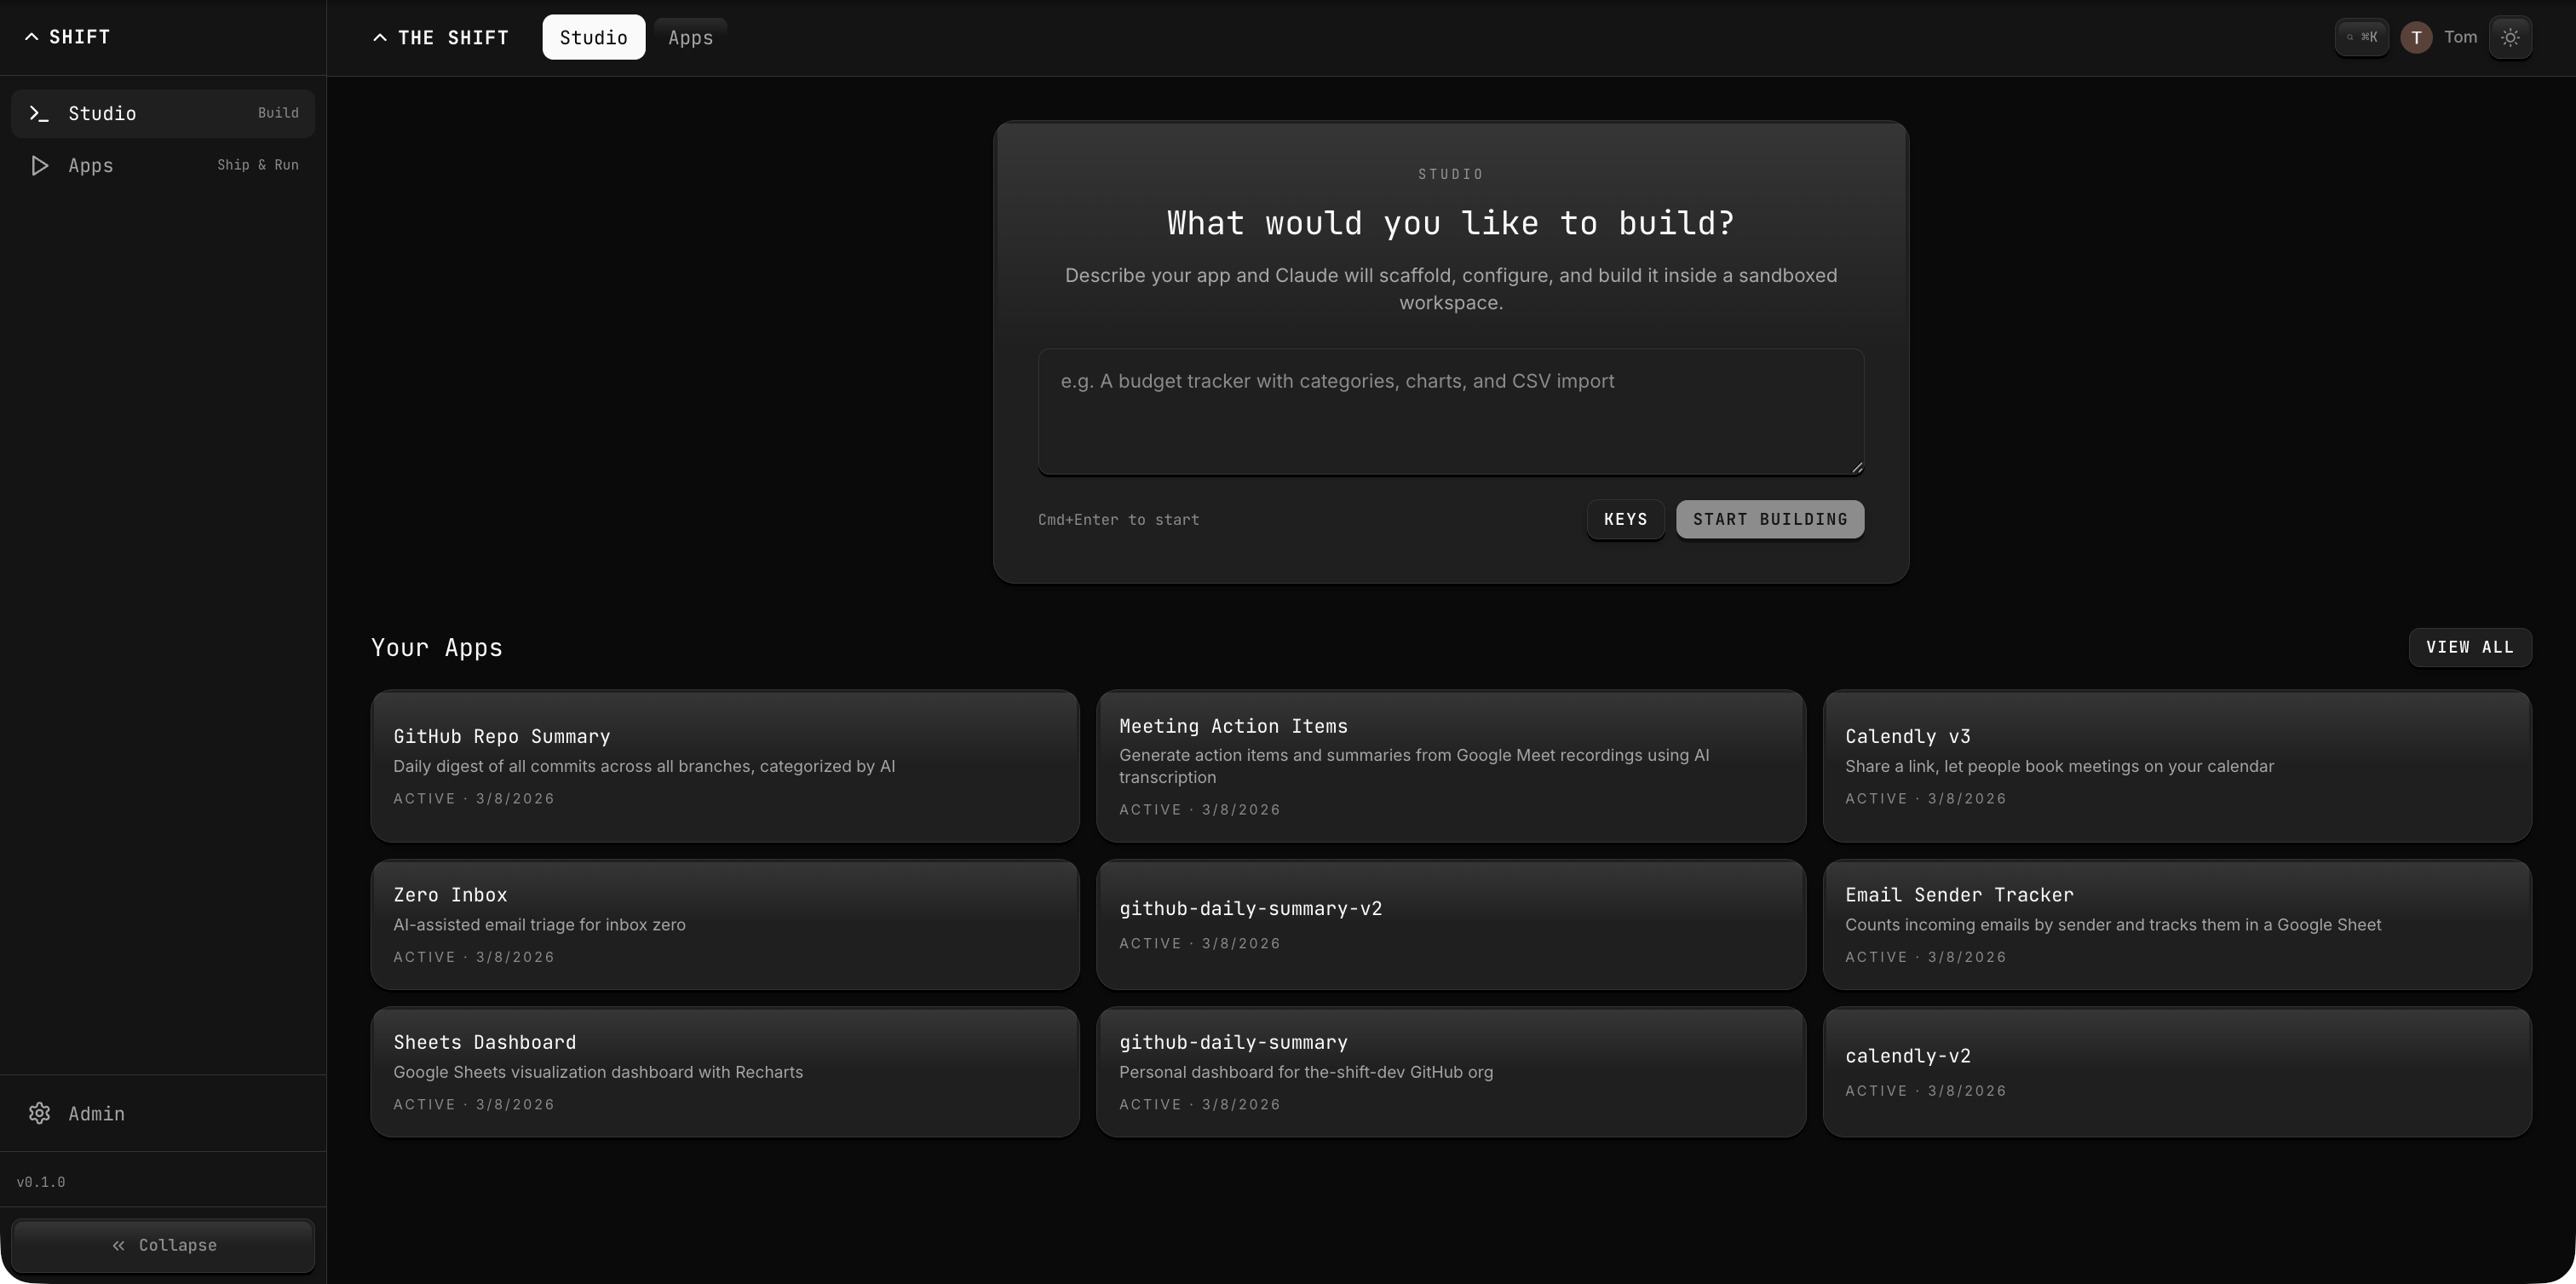
Task: Open the Zero Inbox app card
Action: (x=724, y=923)
